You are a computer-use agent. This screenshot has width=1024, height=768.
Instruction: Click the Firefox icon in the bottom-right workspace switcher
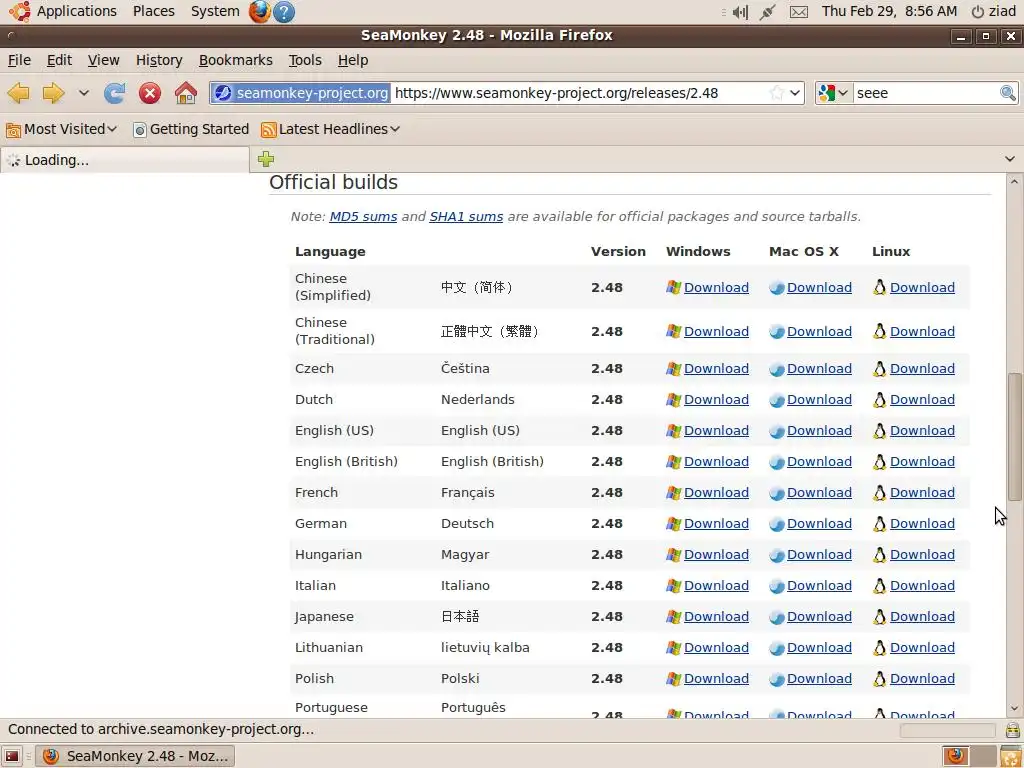[955, 756]
